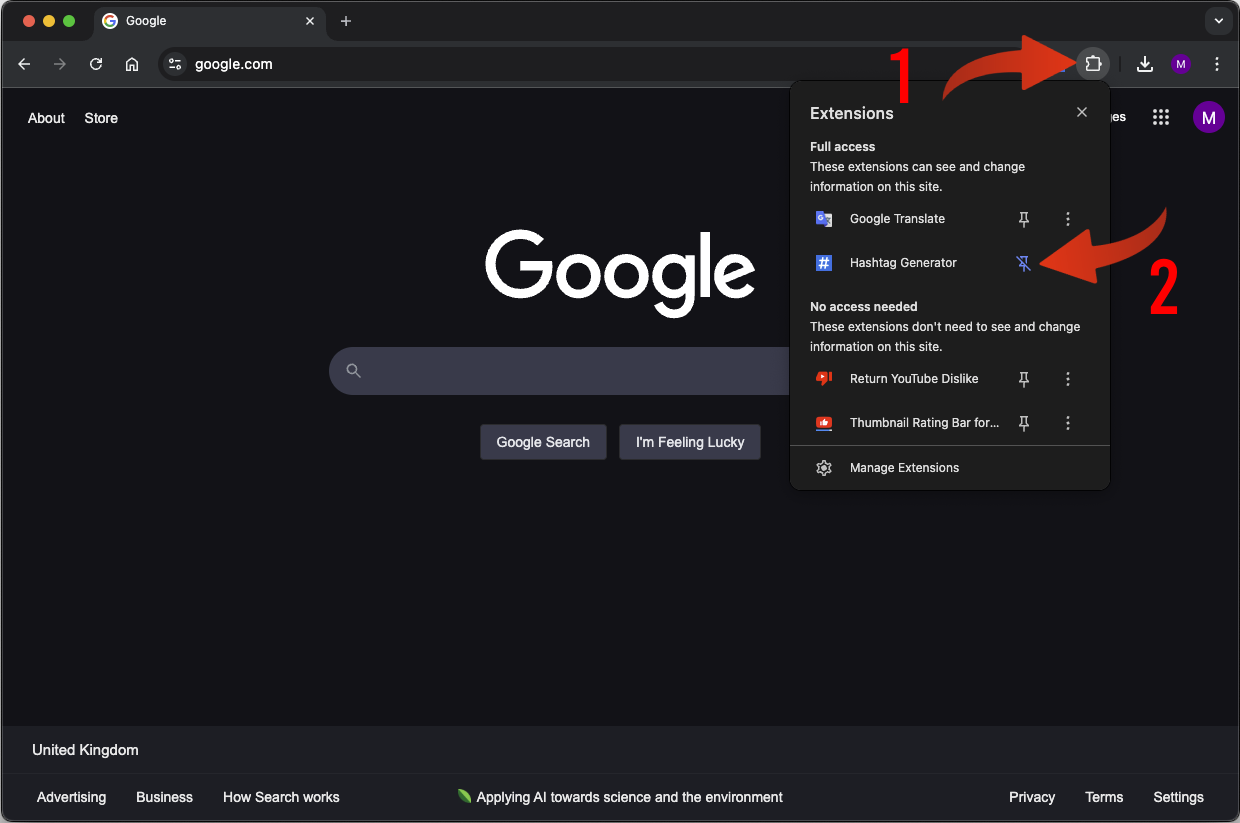Close the Extensions popup
1240x823 pixels.
pyautogui.click(x=1082, y=113)
